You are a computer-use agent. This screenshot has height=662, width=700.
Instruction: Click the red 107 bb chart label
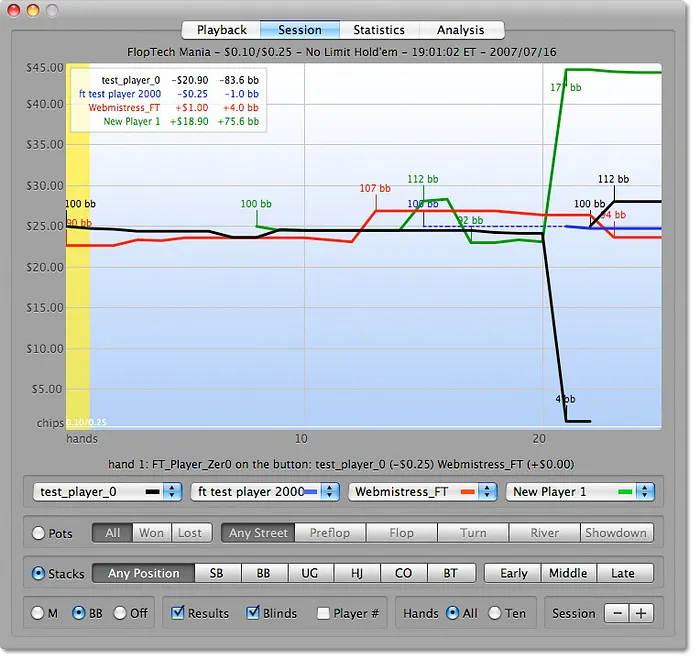pos(375,189)
